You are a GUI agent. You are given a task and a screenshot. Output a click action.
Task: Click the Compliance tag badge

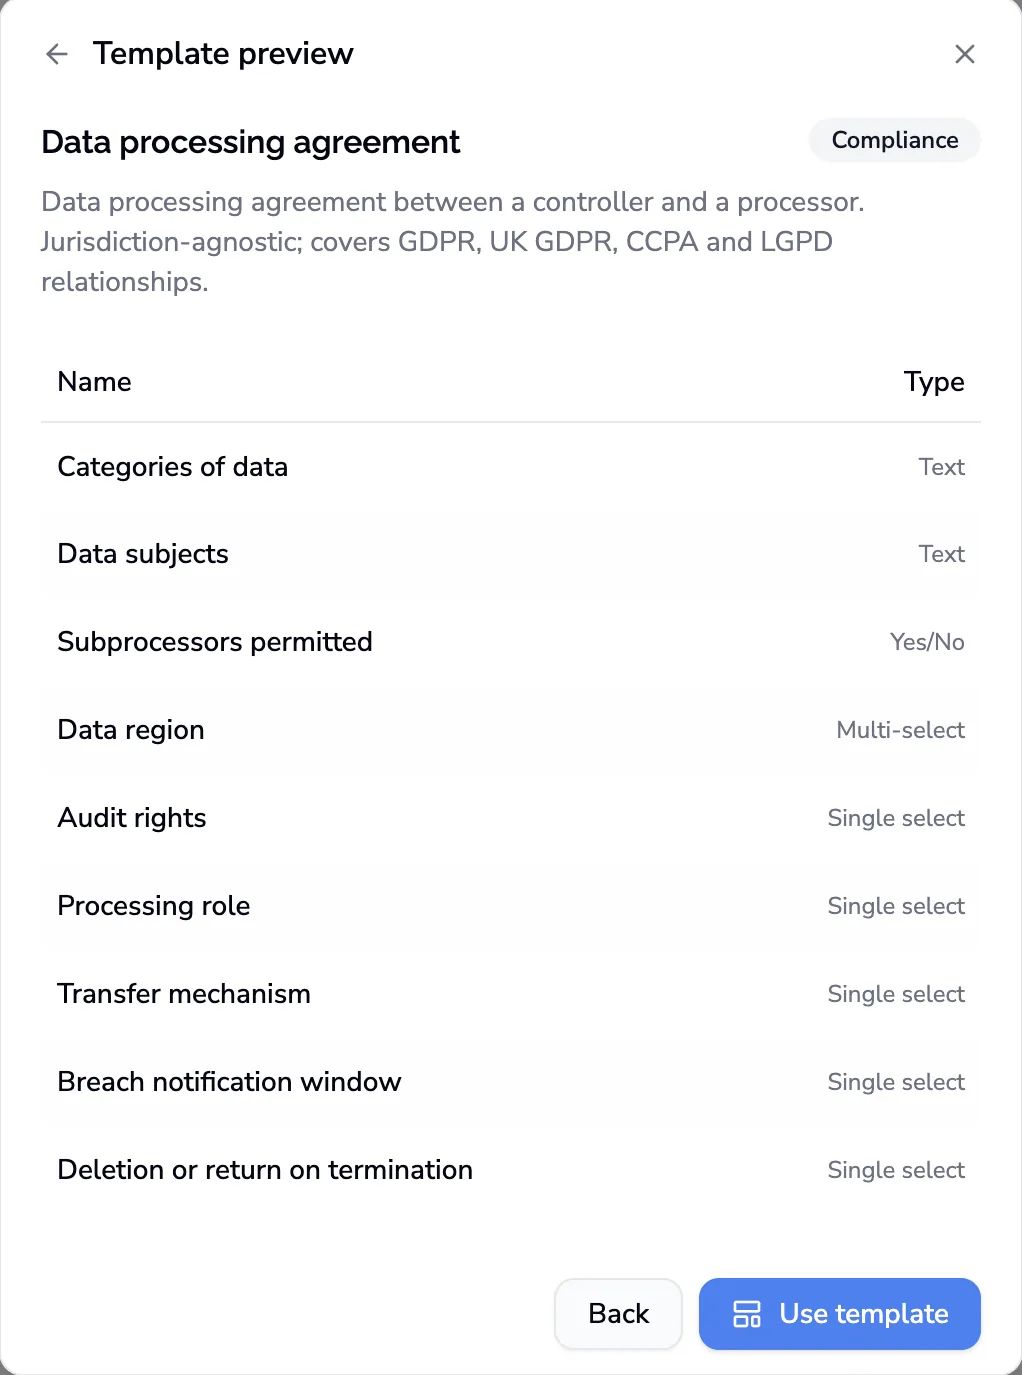(x=895, y=140)
